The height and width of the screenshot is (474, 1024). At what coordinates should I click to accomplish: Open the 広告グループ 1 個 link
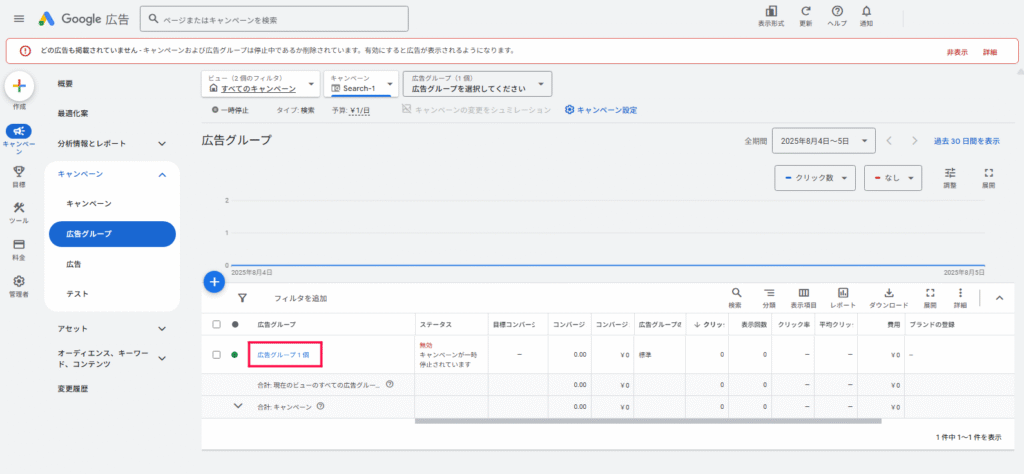(x=283, y=355)
